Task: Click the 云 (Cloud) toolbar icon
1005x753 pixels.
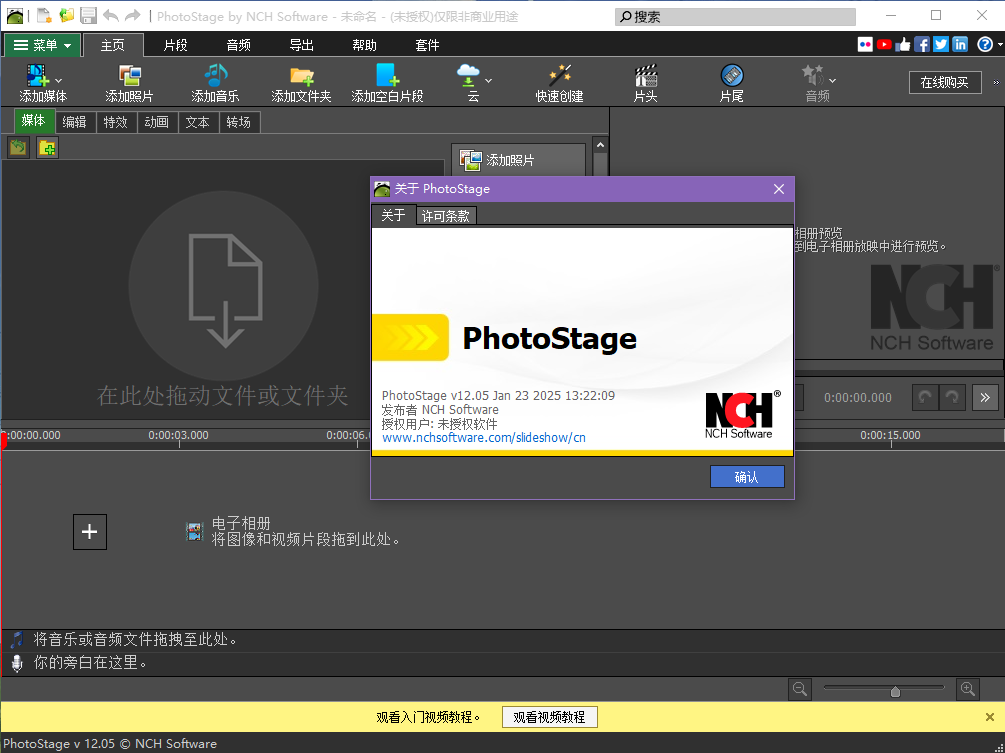Action: tap(468, 78)
